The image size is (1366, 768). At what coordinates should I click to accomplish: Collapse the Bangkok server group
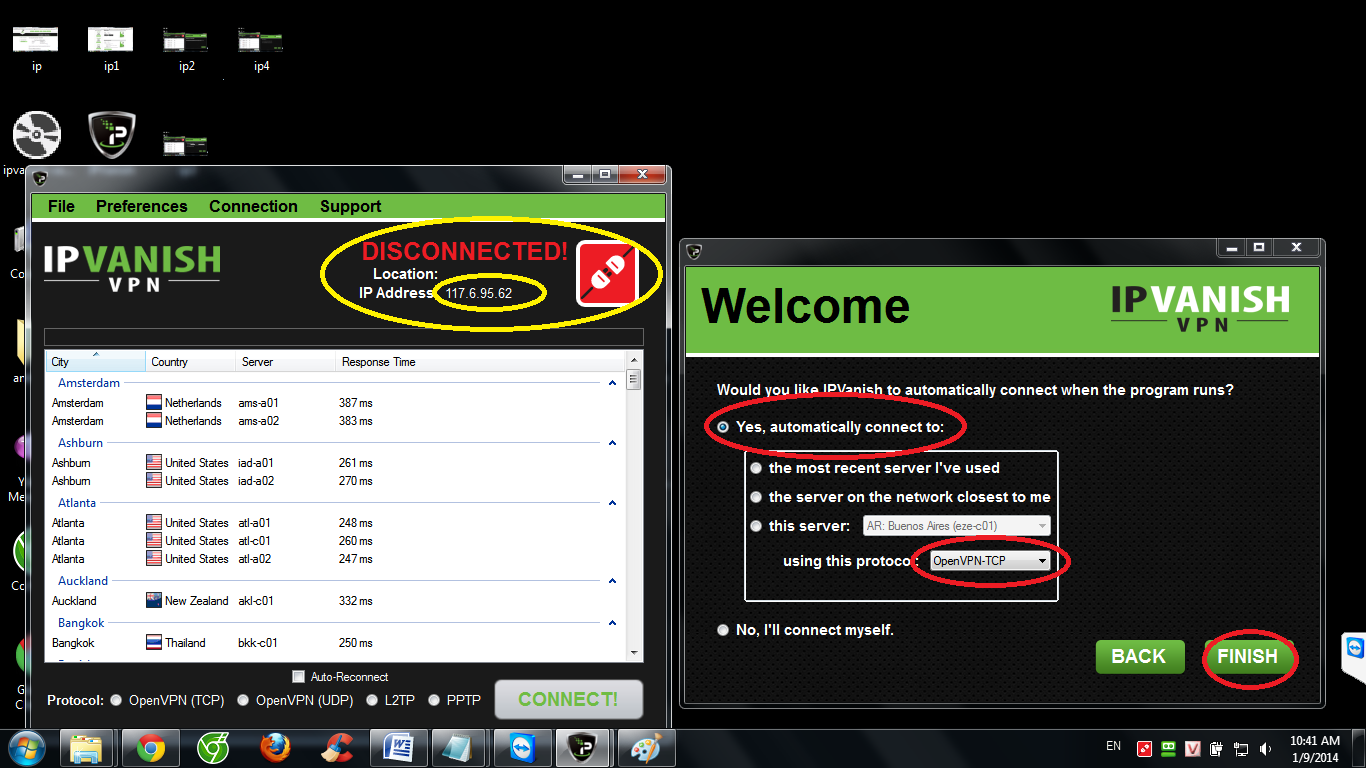click(613, 623)
